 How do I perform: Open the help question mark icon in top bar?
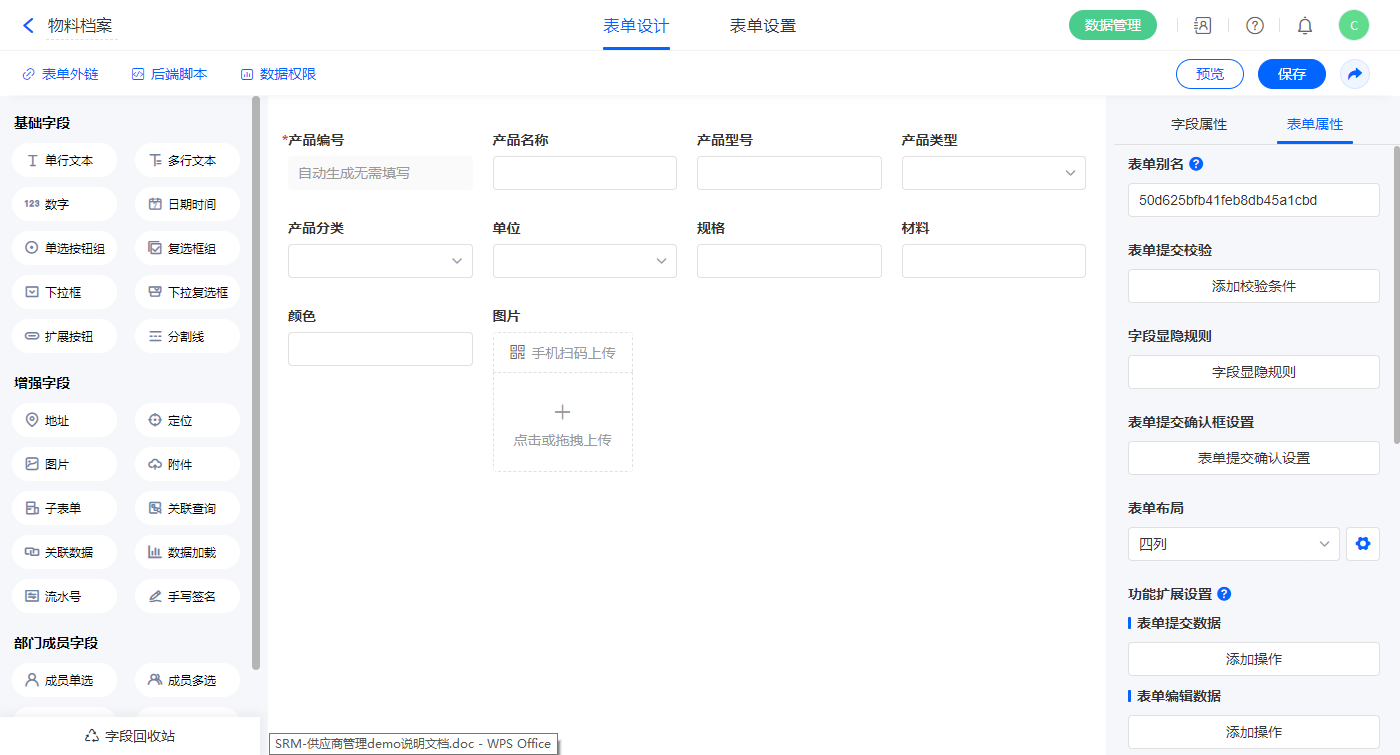pyautogui.click(x=1254, y=26)
